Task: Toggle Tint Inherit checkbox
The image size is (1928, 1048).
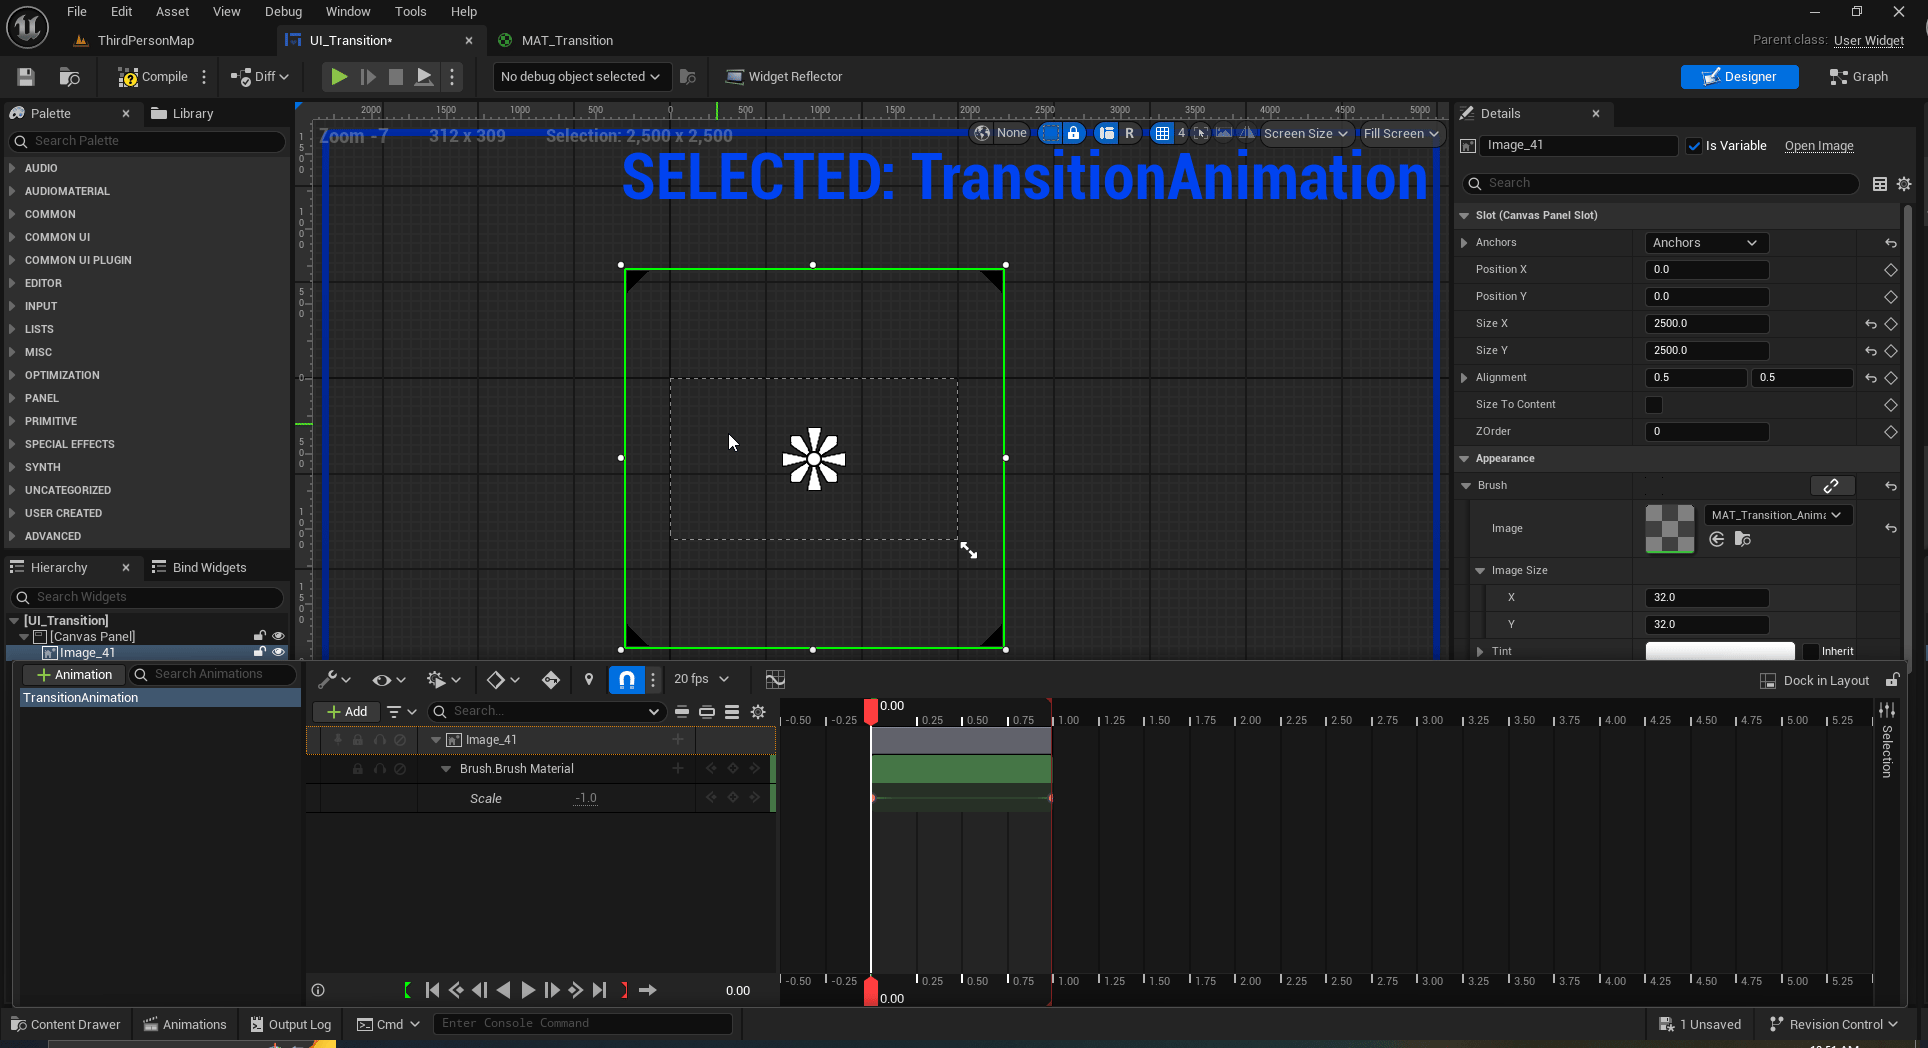Action: pyautogui.click(x=1811, y=651)
